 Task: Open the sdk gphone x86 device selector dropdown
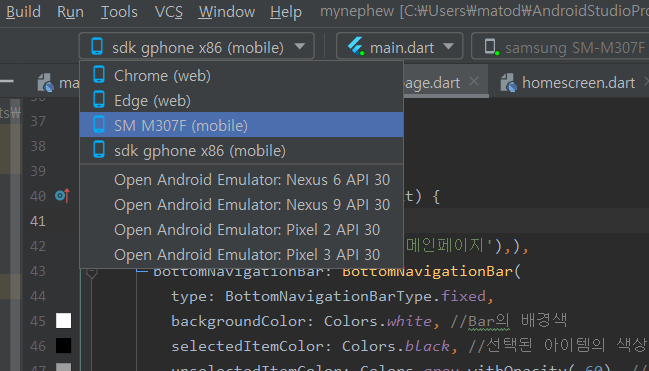197,47
